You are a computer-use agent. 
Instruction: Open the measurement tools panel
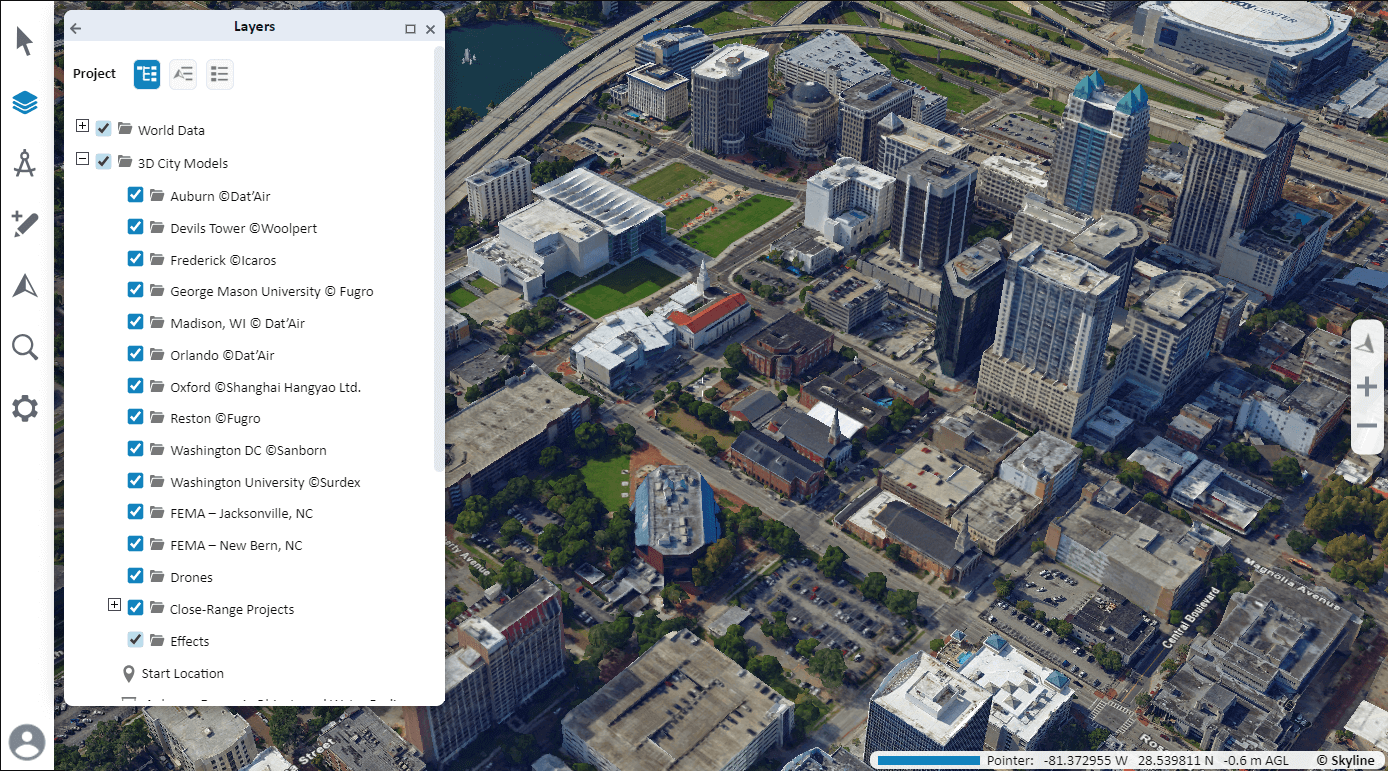pos(24,162)
